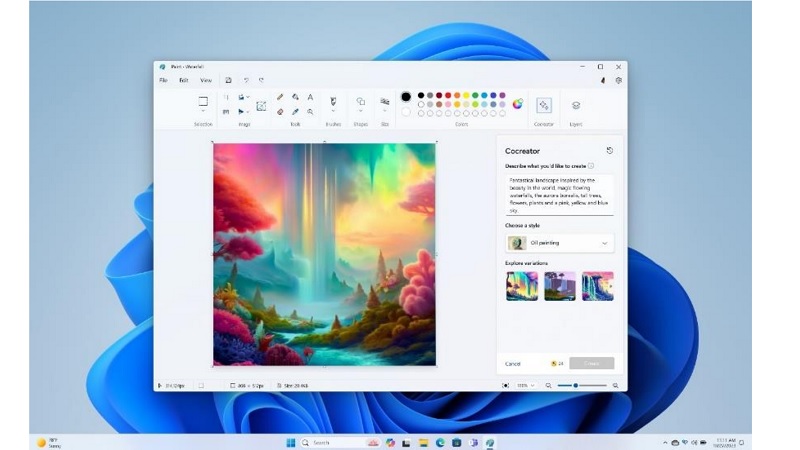Click the account icon beside settings
800x450 pixels.
click(x=603, y=80)
